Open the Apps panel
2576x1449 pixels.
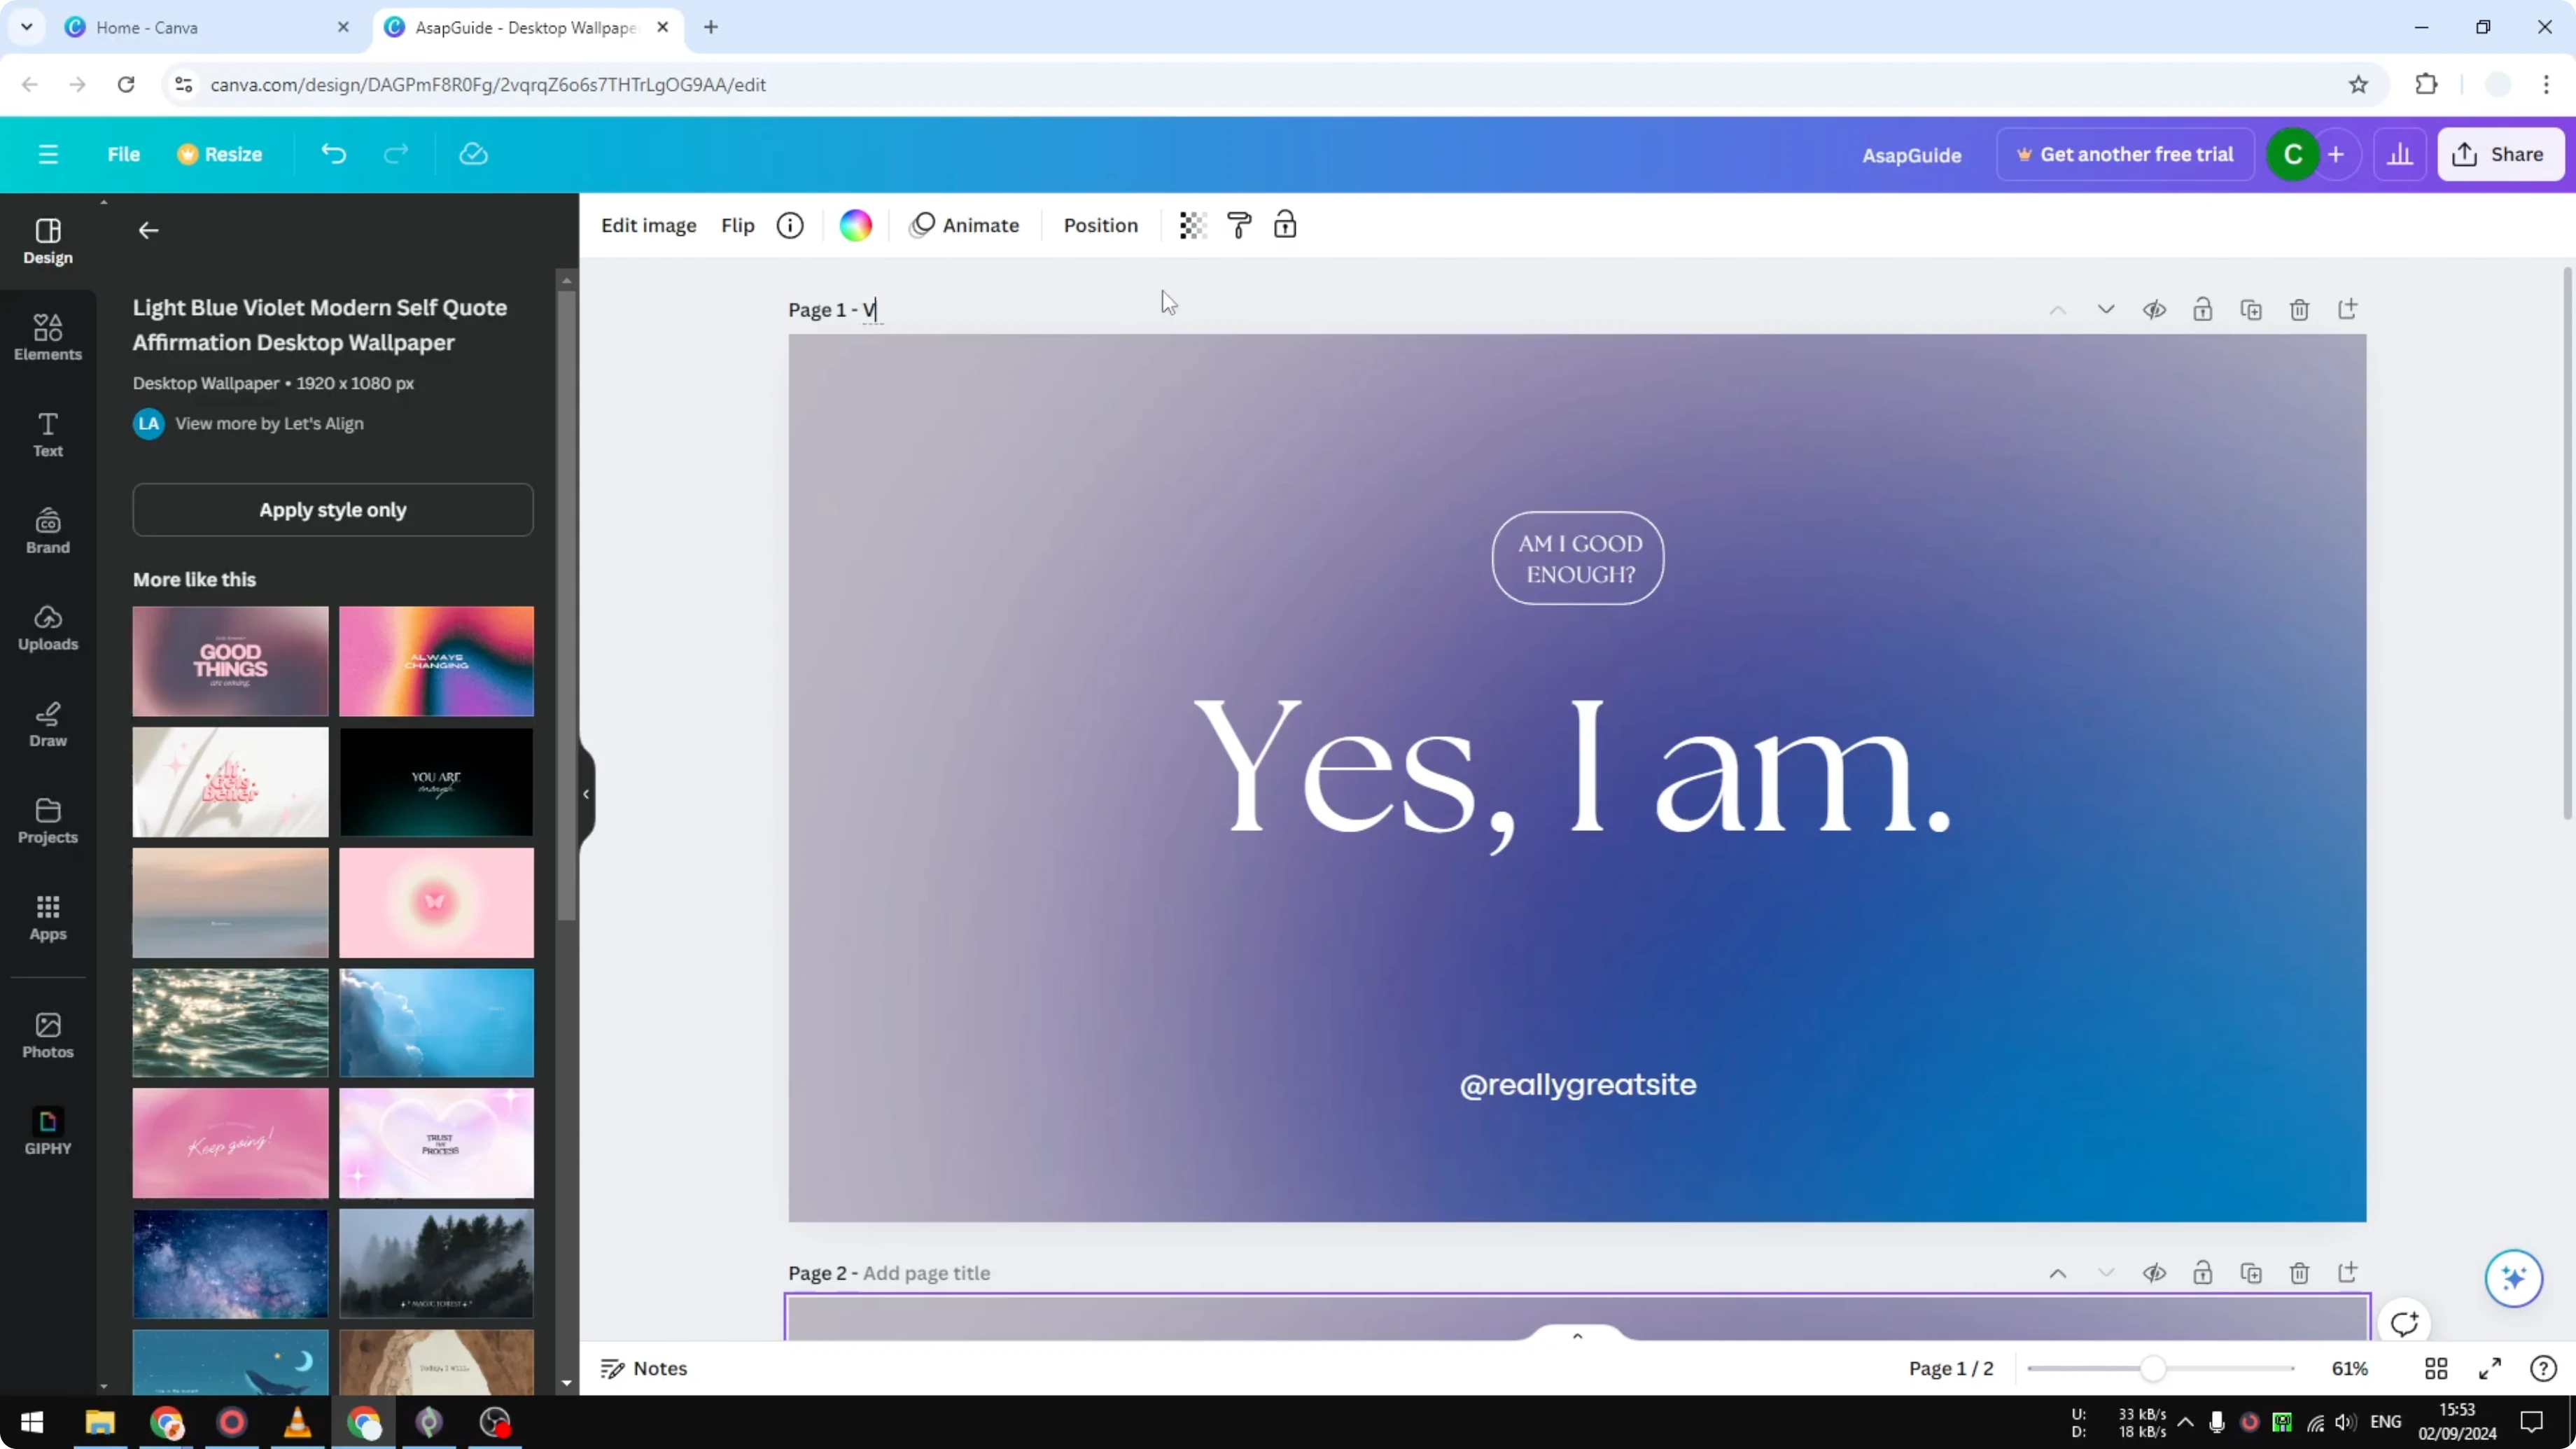pyautogui.click(x=48, y=918)
